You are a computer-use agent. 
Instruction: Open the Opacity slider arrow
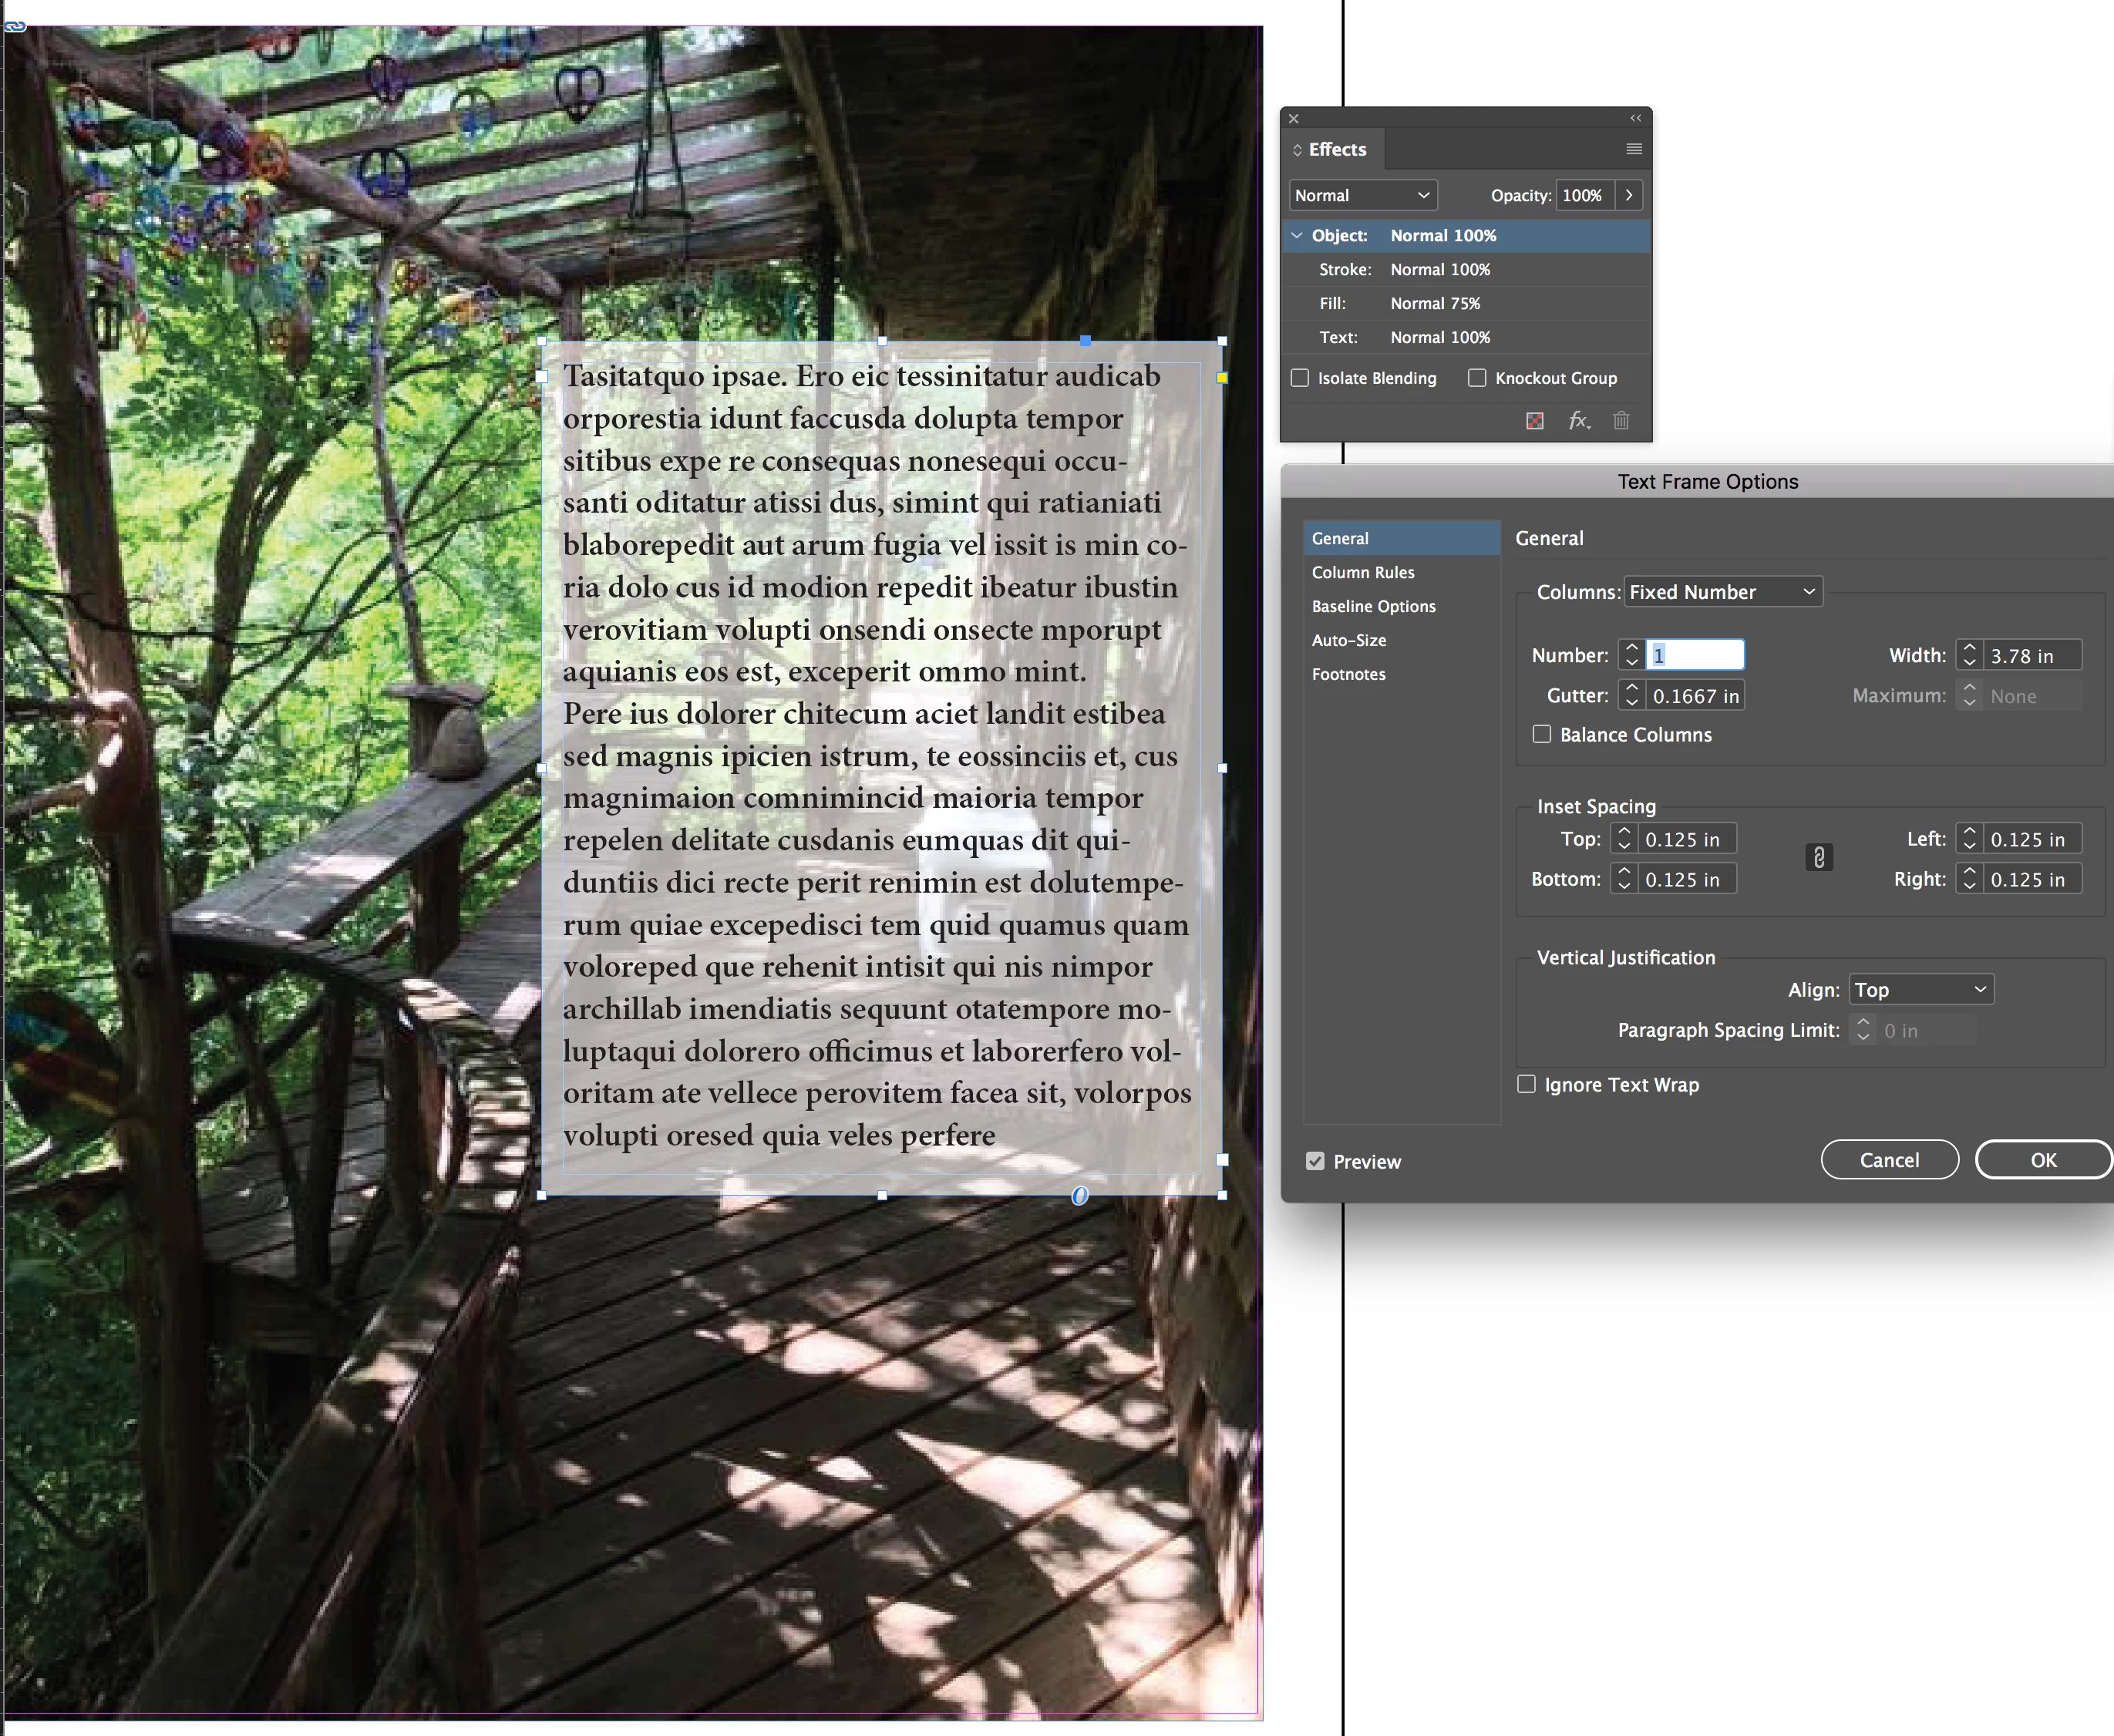[x=1629, y=196]
